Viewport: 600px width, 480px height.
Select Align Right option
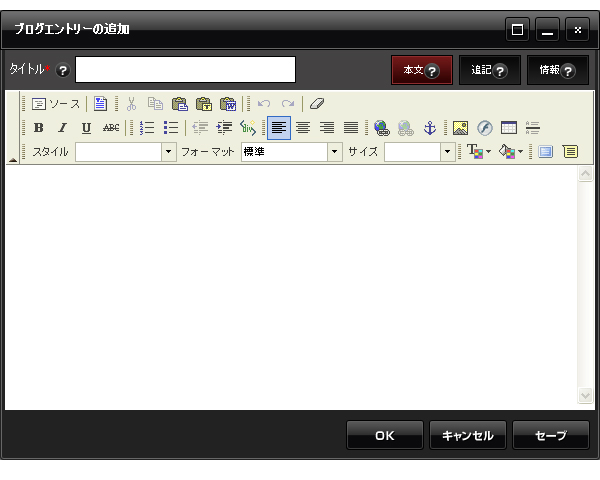327,128
